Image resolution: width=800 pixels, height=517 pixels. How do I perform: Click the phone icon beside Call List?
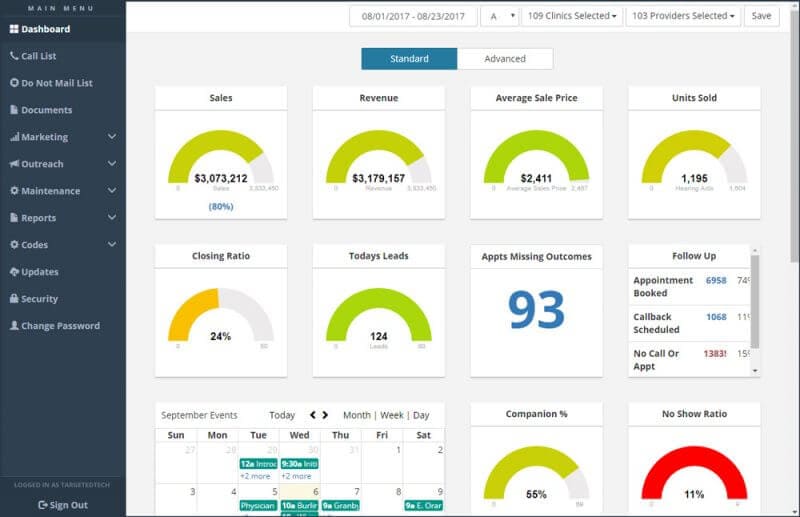pos(14,56)
